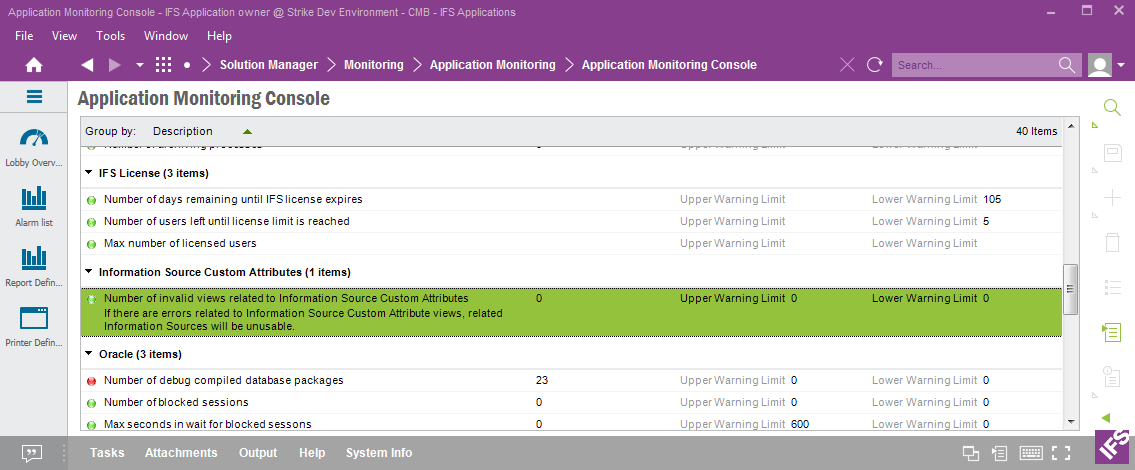
Task: Click the right-panel list view icon
Action: [1112, 288]
